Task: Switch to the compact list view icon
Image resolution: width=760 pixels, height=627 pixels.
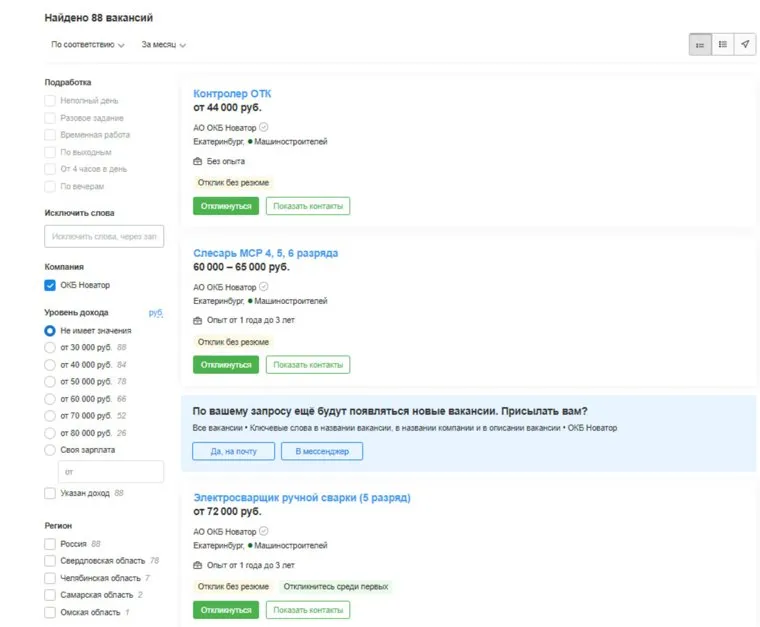Action: click(x=699, y=45)
